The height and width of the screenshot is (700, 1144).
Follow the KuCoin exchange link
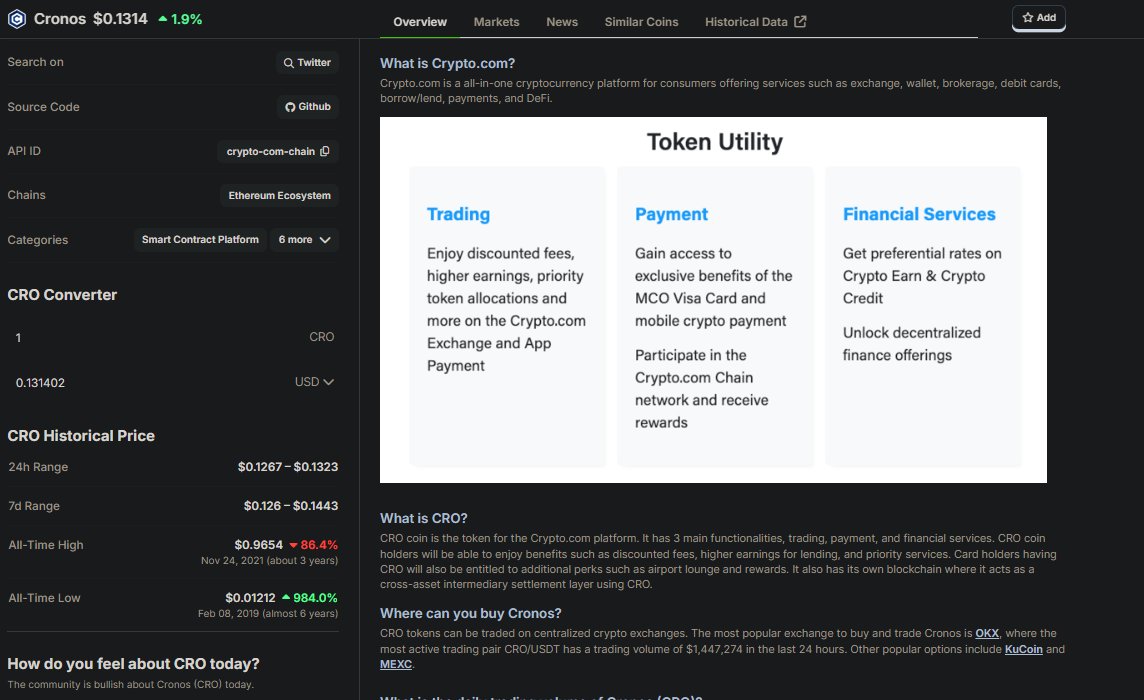pos(1024,650)
